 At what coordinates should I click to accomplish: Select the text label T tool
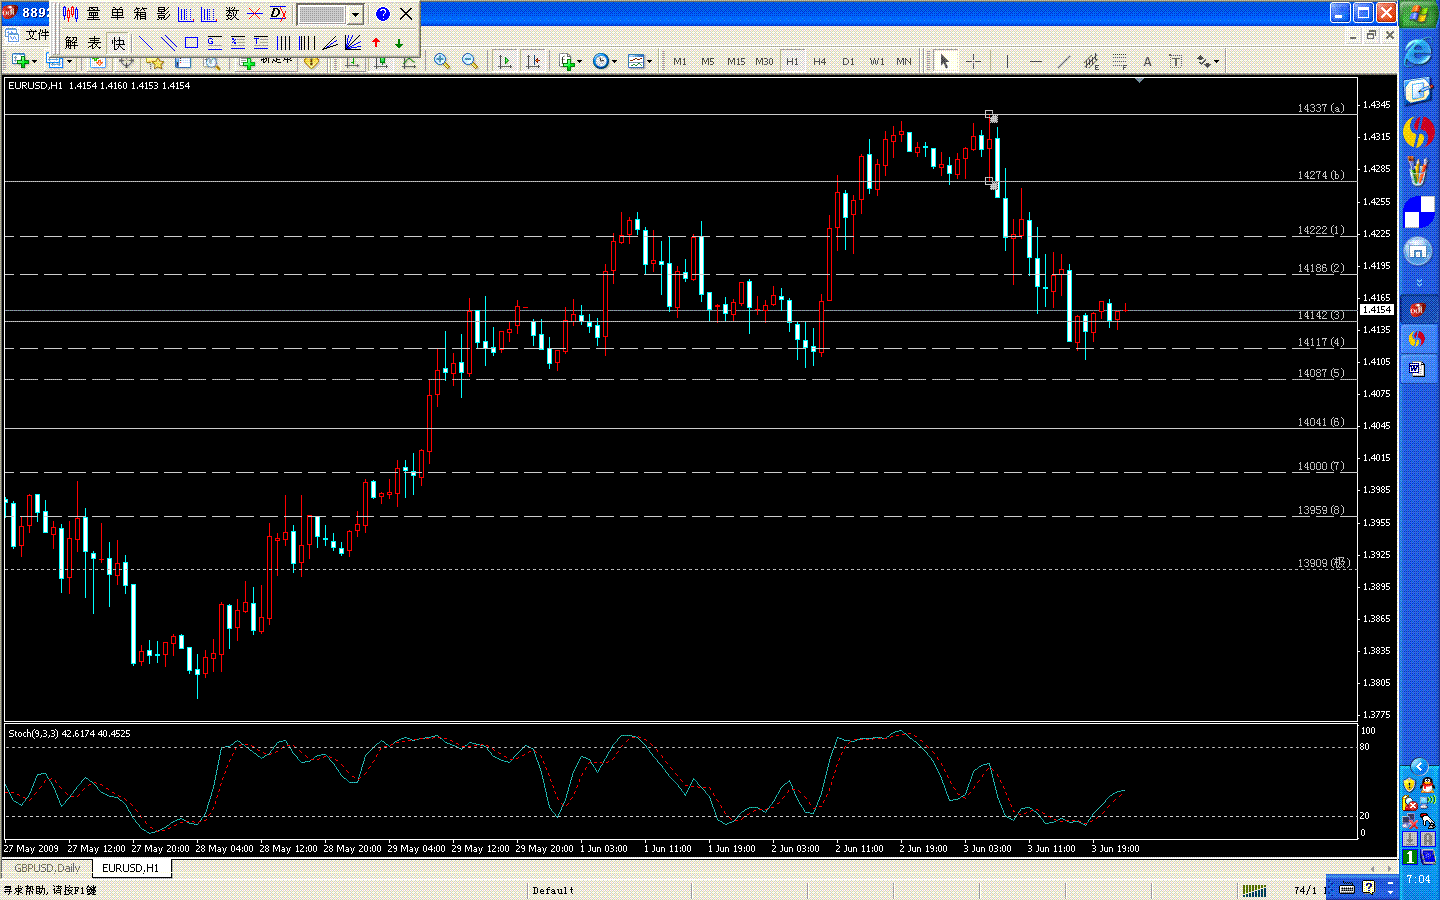coord(1175,62)
